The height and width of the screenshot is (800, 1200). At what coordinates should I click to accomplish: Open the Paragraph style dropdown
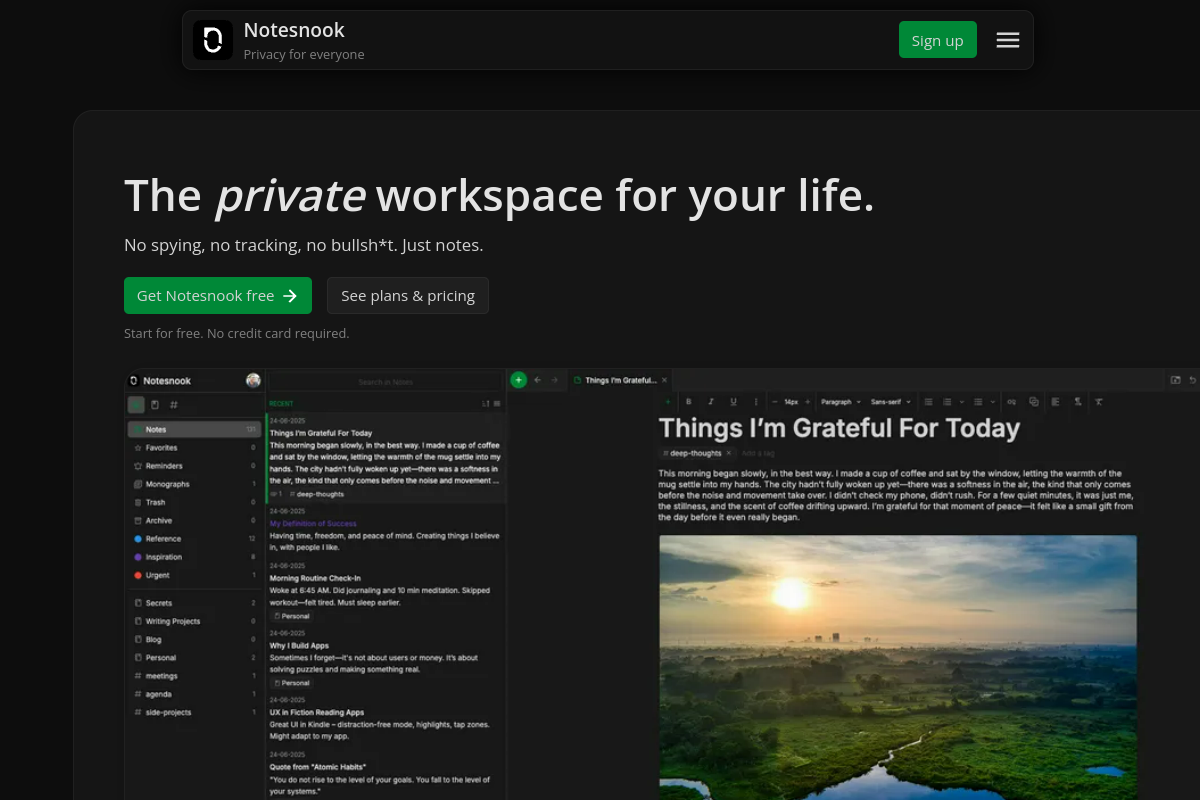[x=840, y=402]
